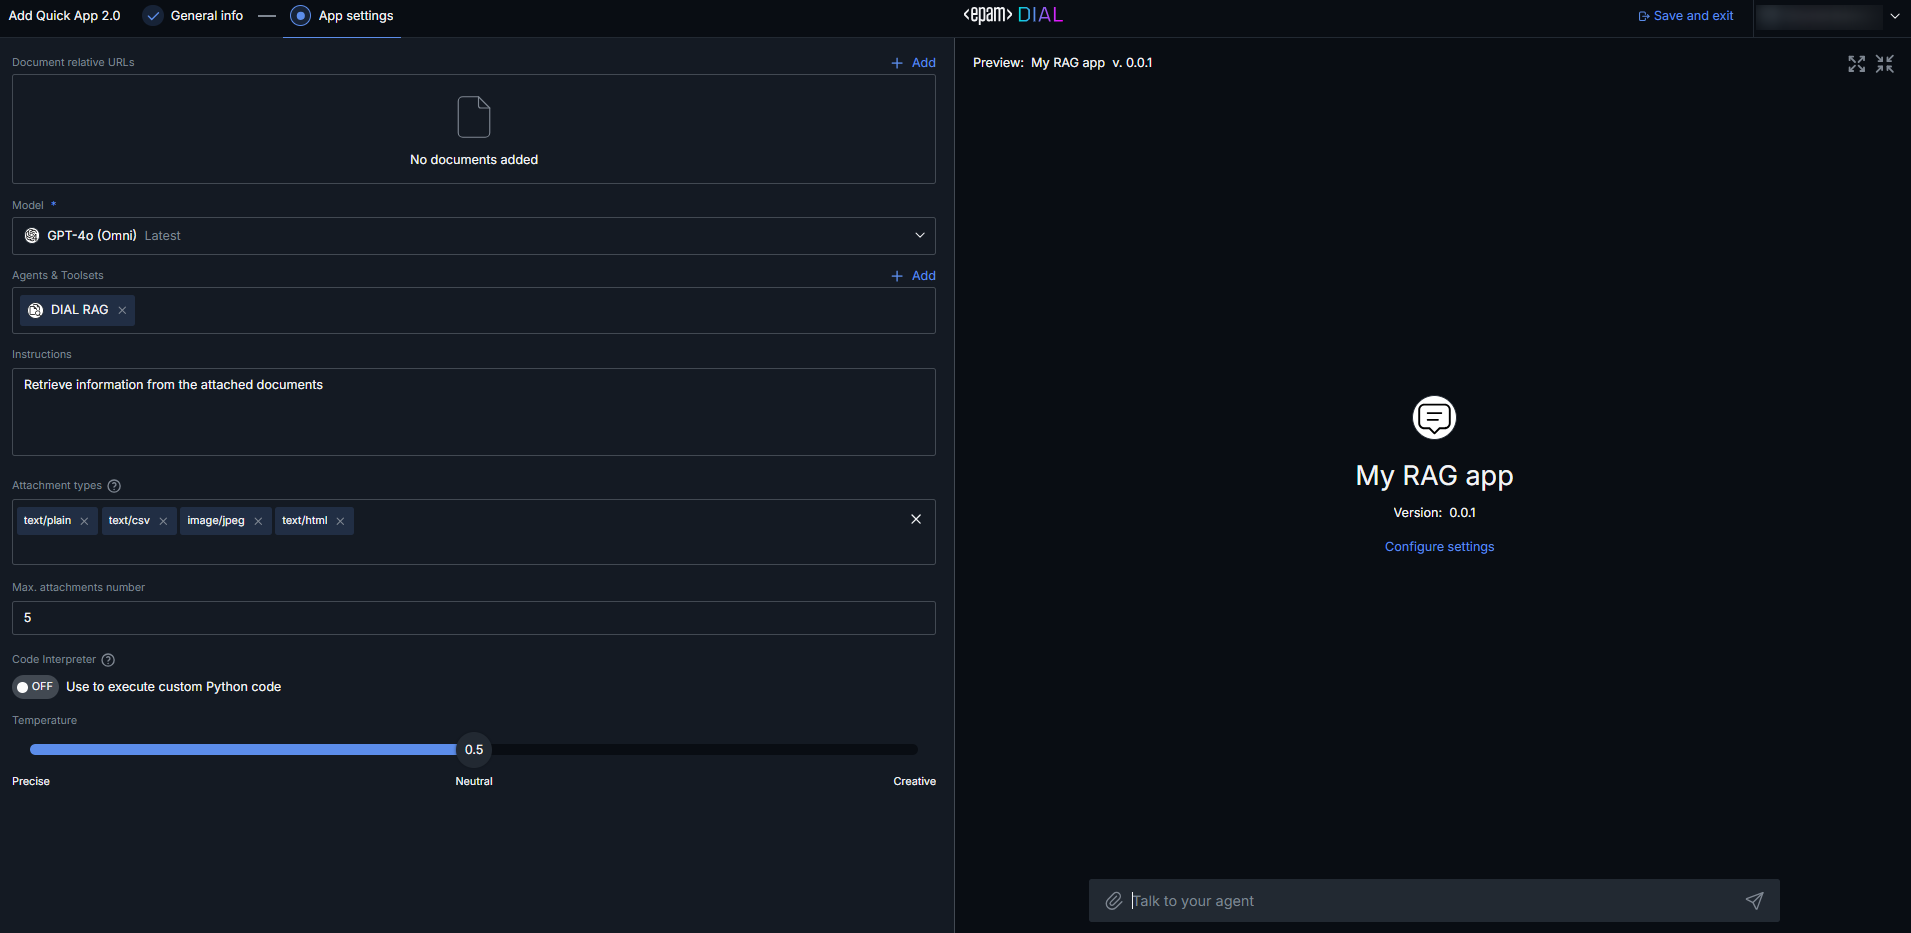Click the temperature slider handle
Viewport: 1911px width, 933px height.
[x=474, y=749]
